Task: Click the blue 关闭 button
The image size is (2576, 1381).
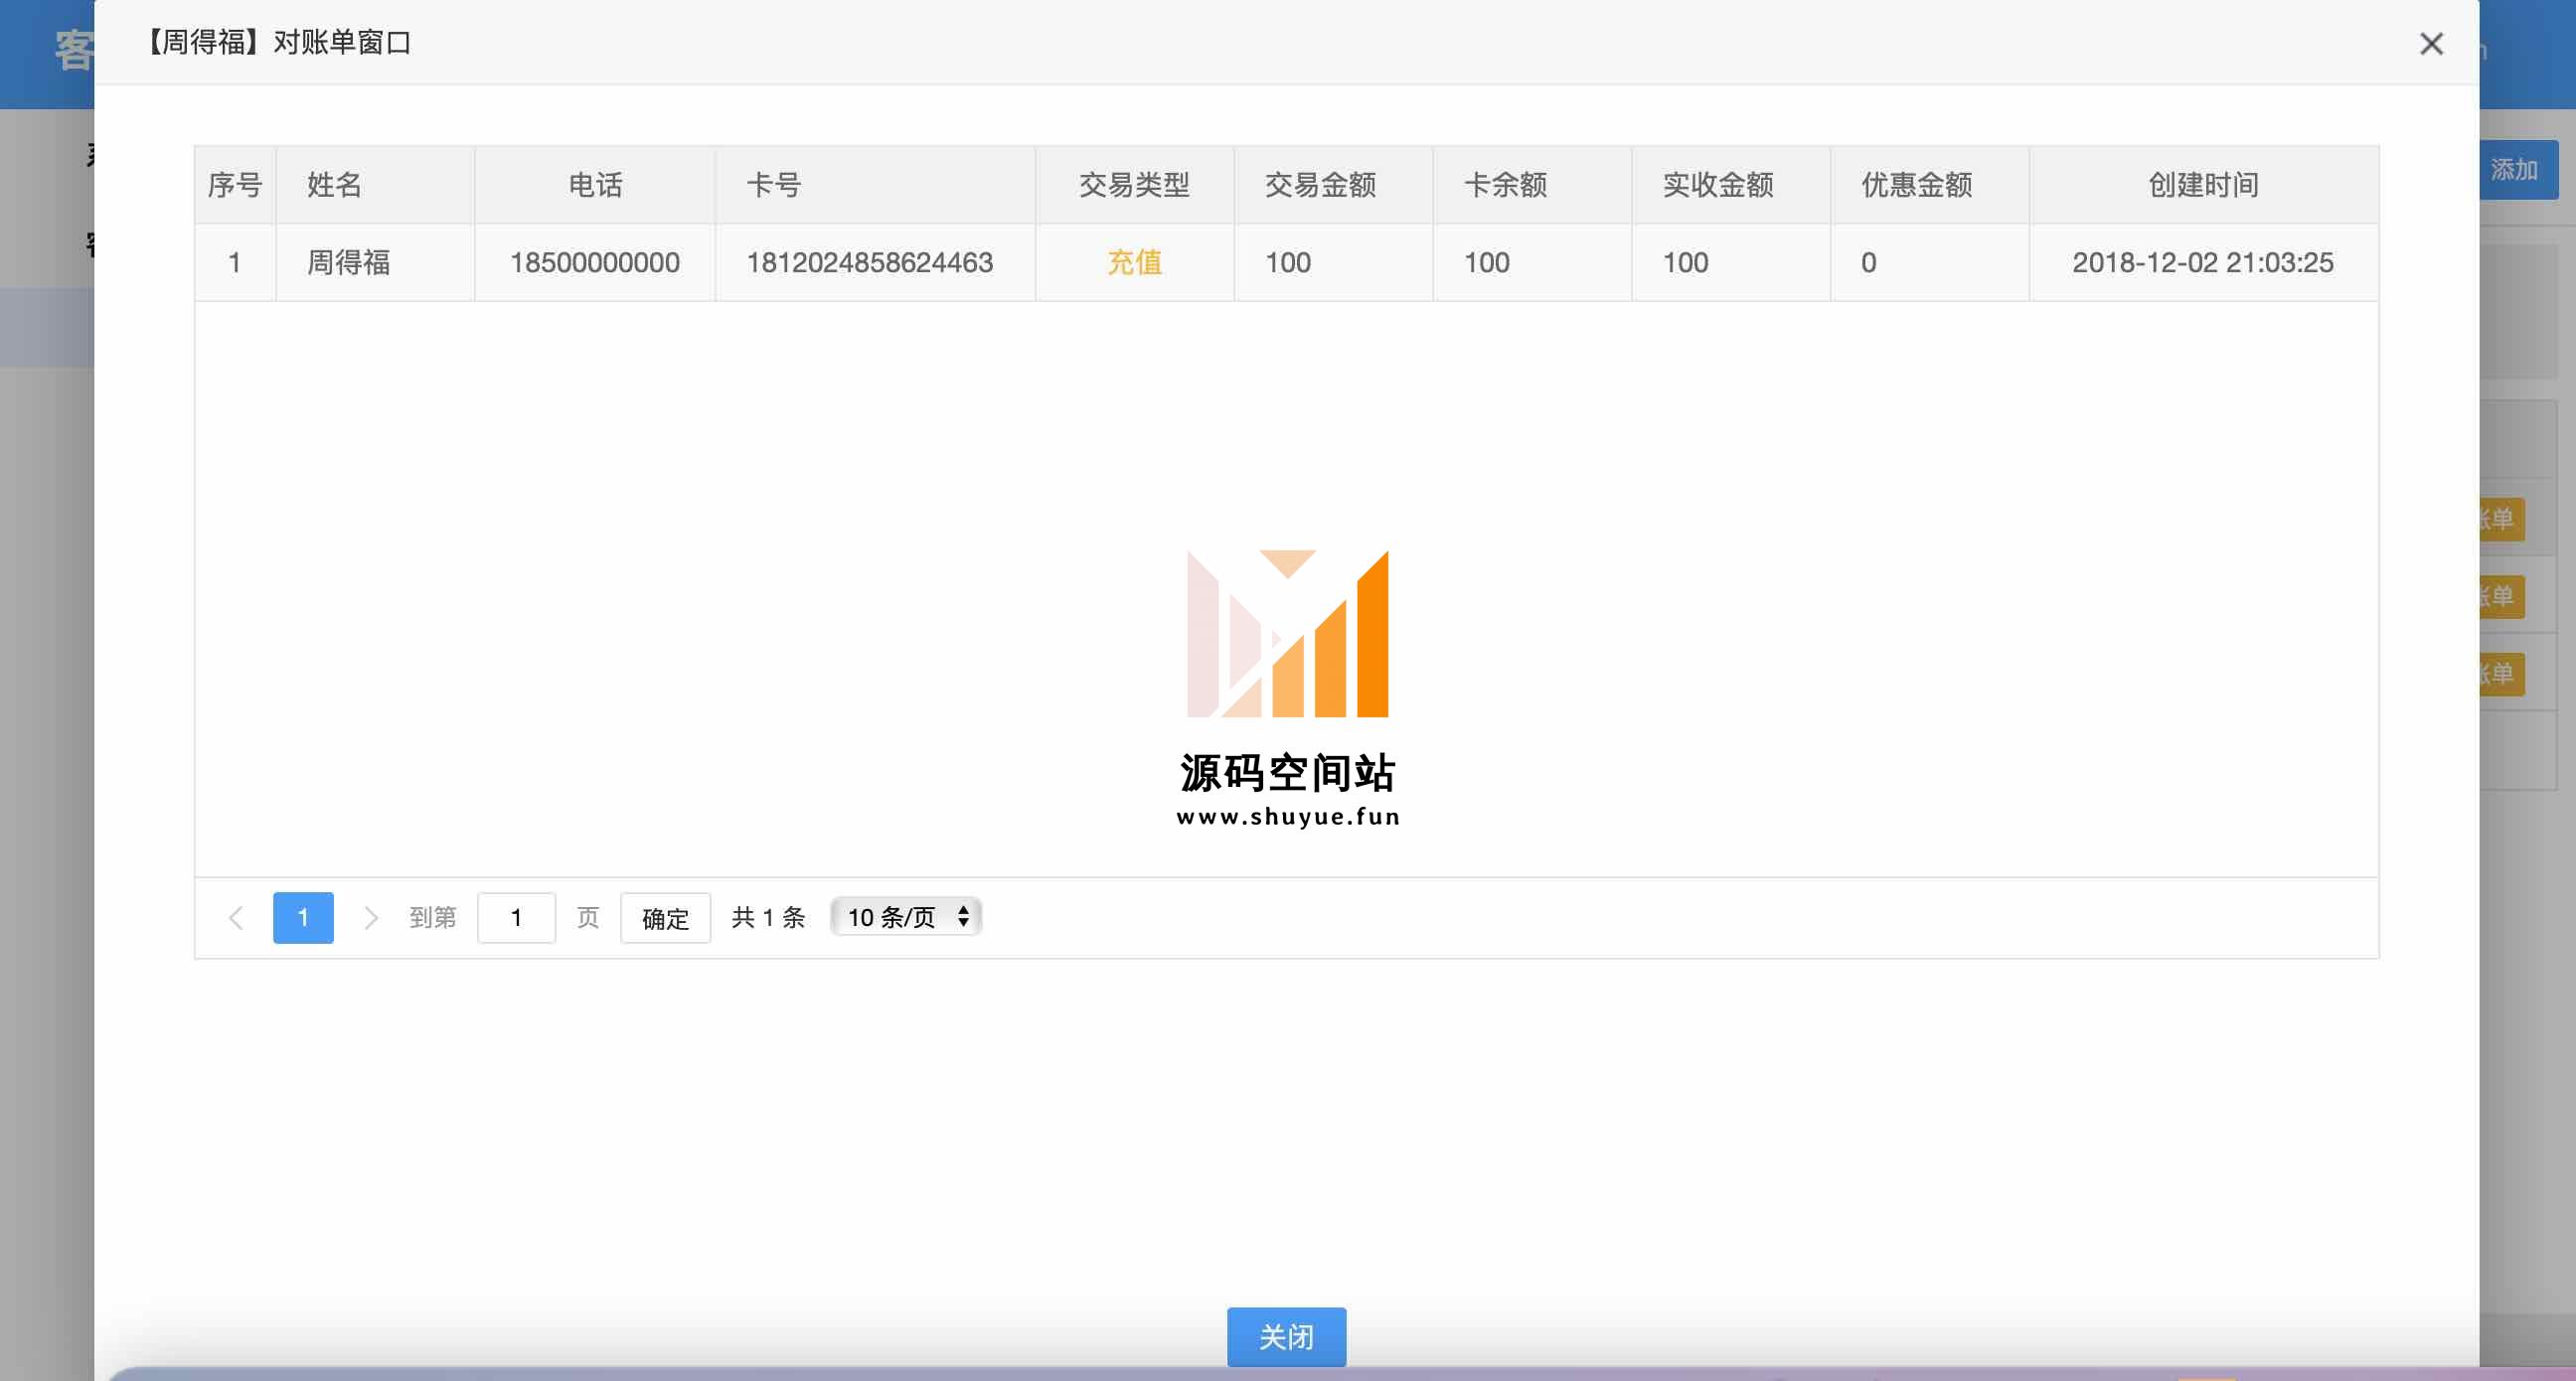Action: point(1286,1336)
